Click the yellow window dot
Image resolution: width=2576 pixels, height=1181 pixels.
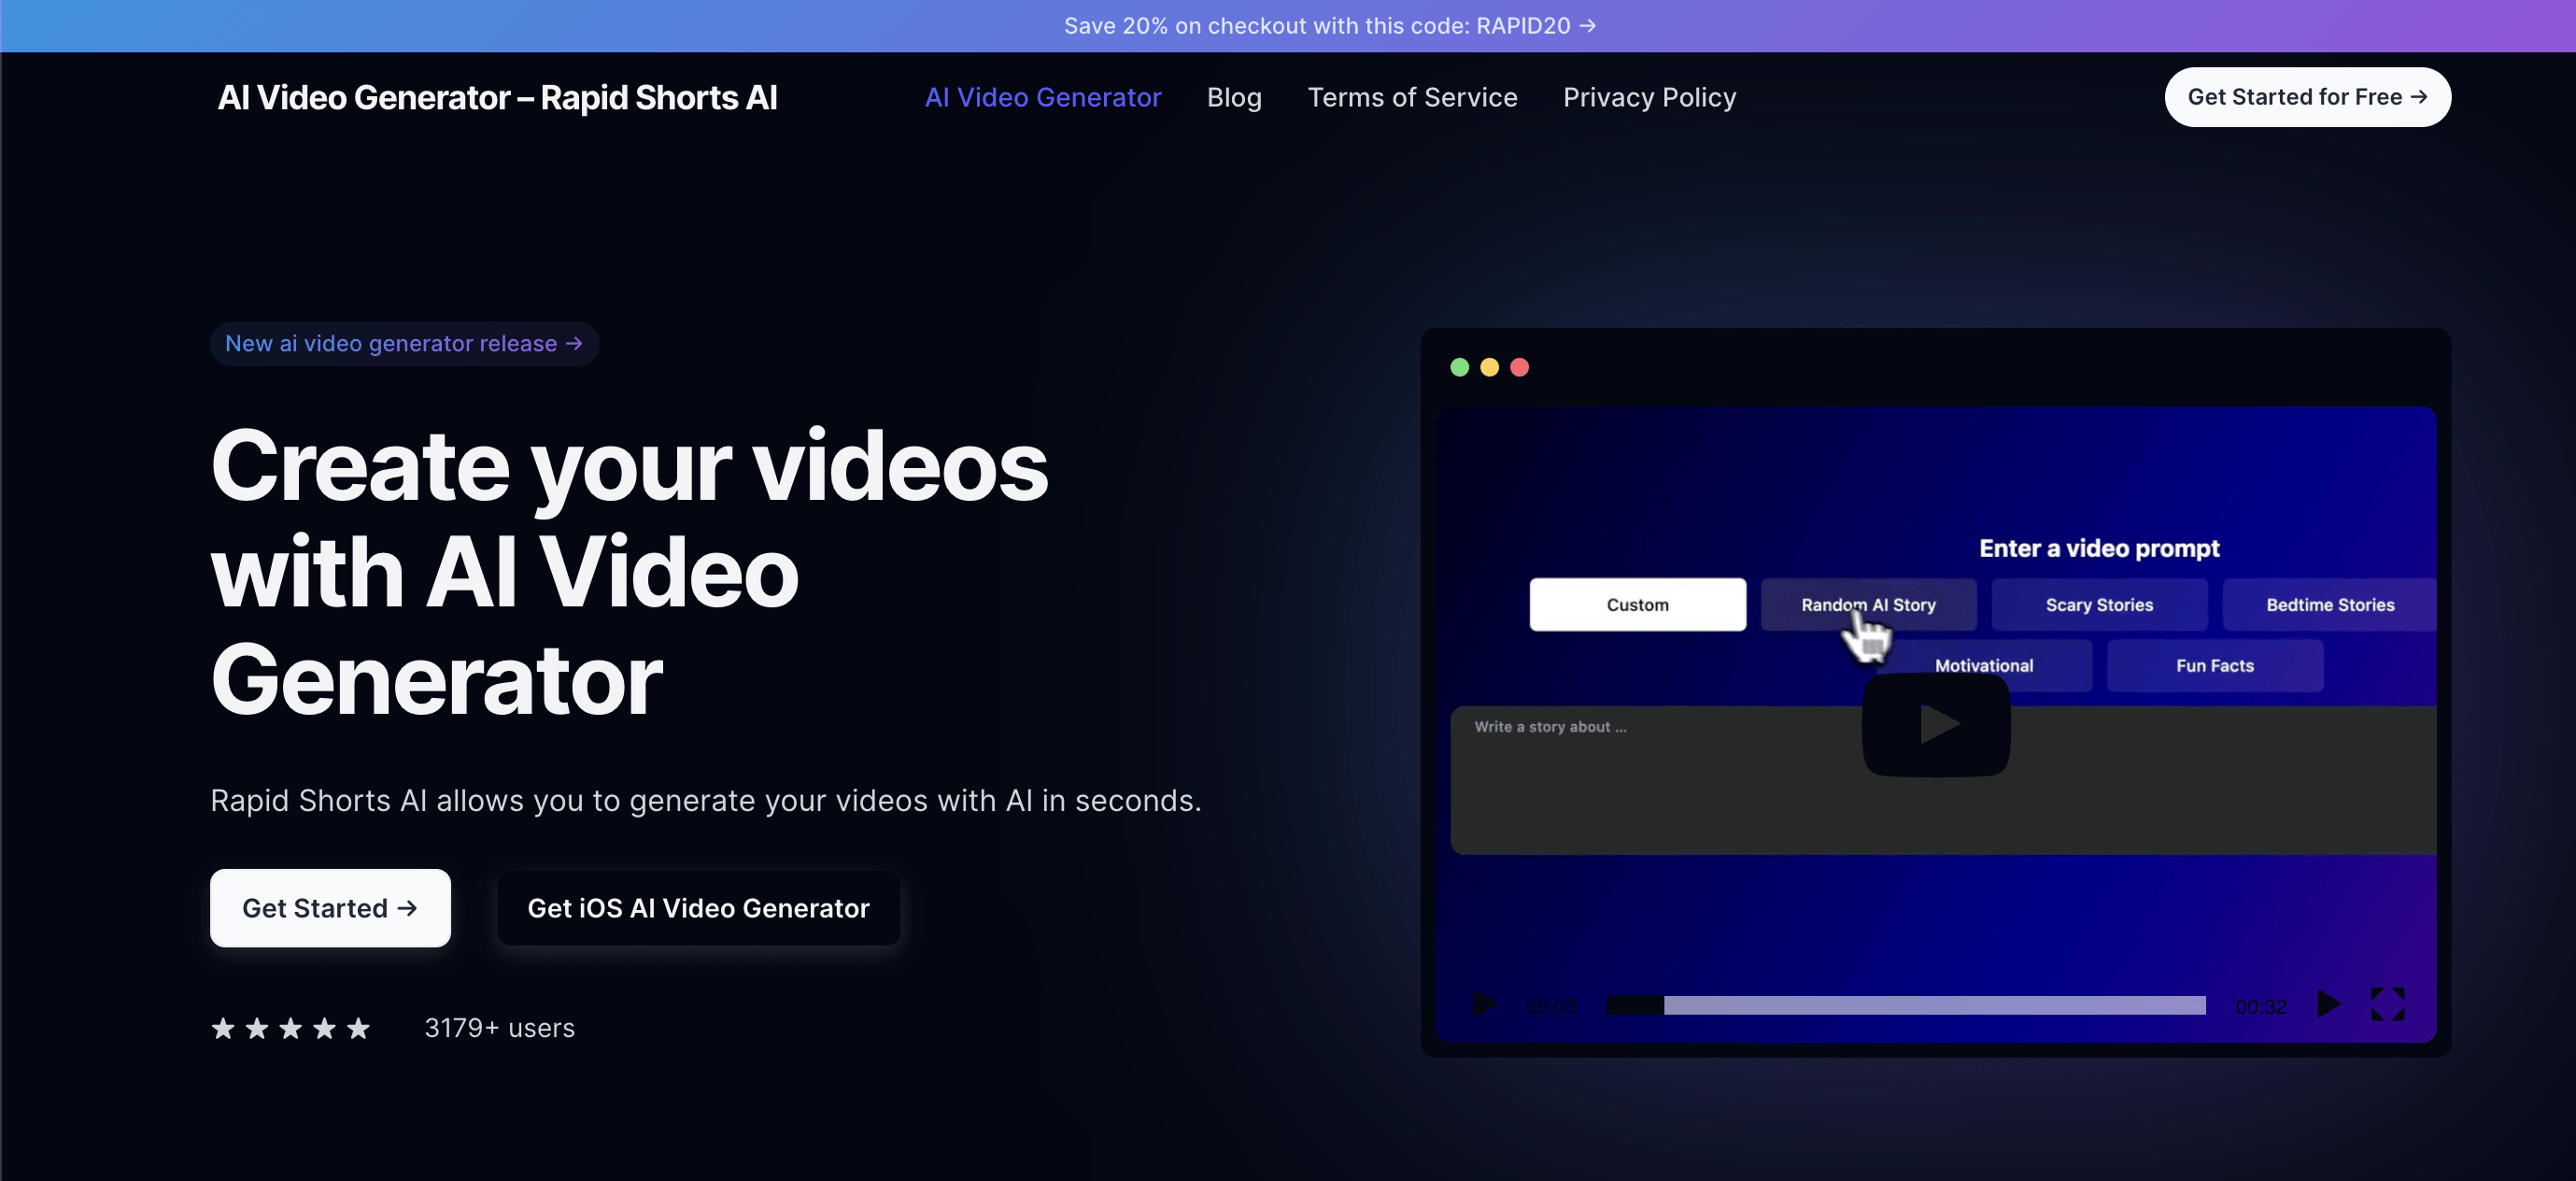click(1489, 367)
